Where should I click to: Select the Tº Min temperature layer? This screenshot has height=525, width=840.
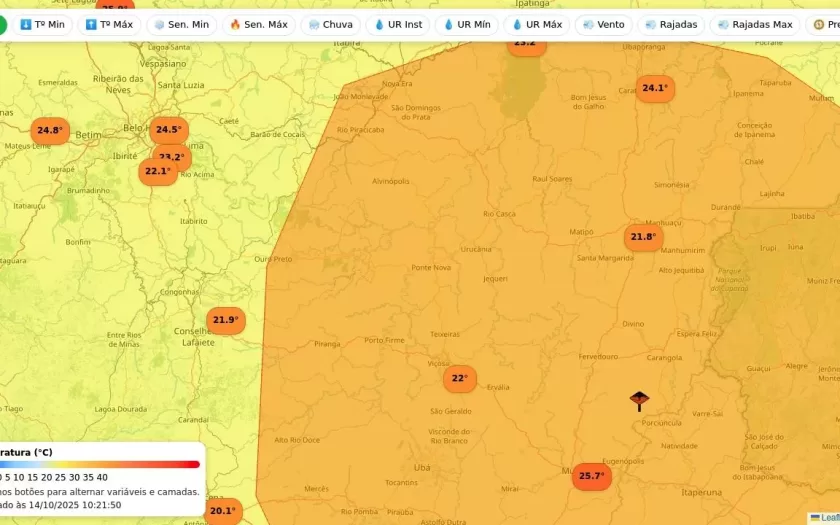pyautogui.click(x=41, y=24)
